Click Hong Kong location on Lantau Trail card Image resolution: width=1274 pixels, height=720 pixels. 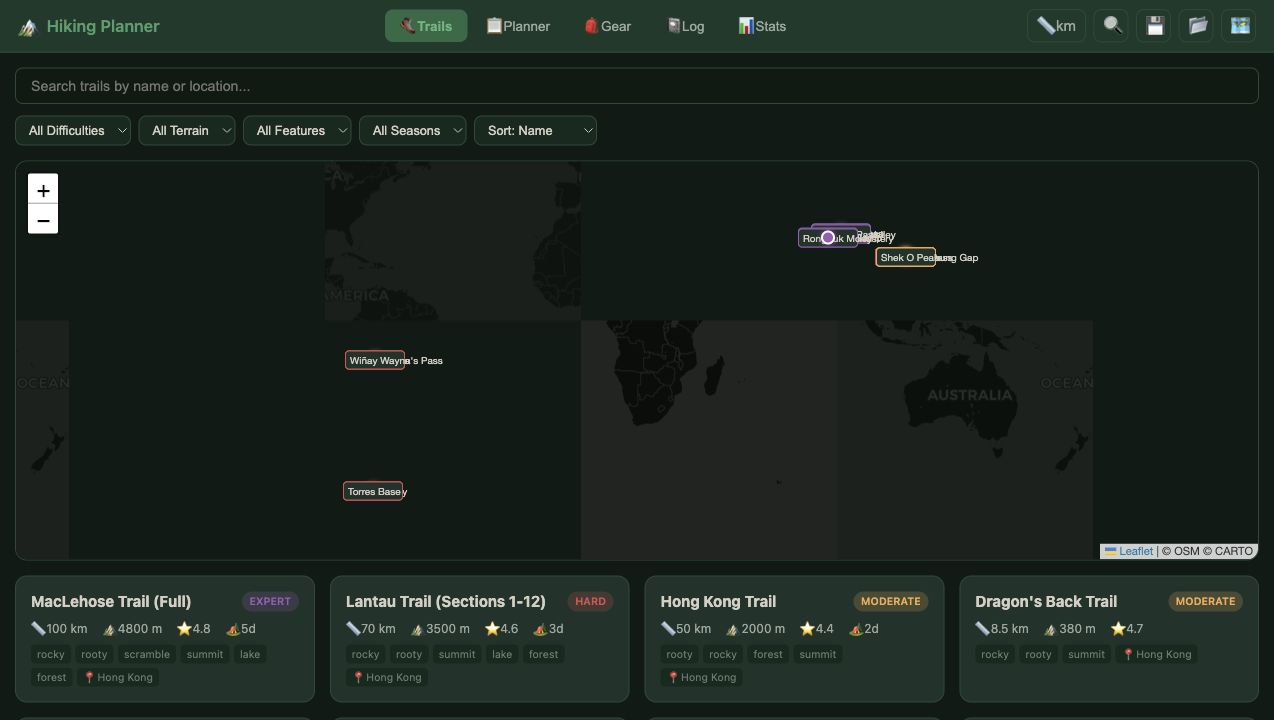387,677
